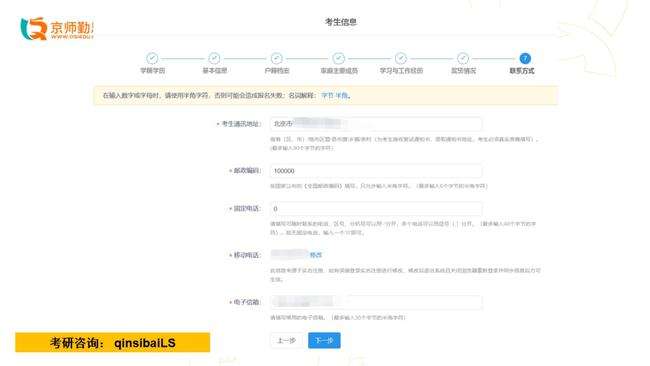This screenshot has height=366, width=650.
Task: Select the active 联系方式 step circle
Action: (525, 58)
